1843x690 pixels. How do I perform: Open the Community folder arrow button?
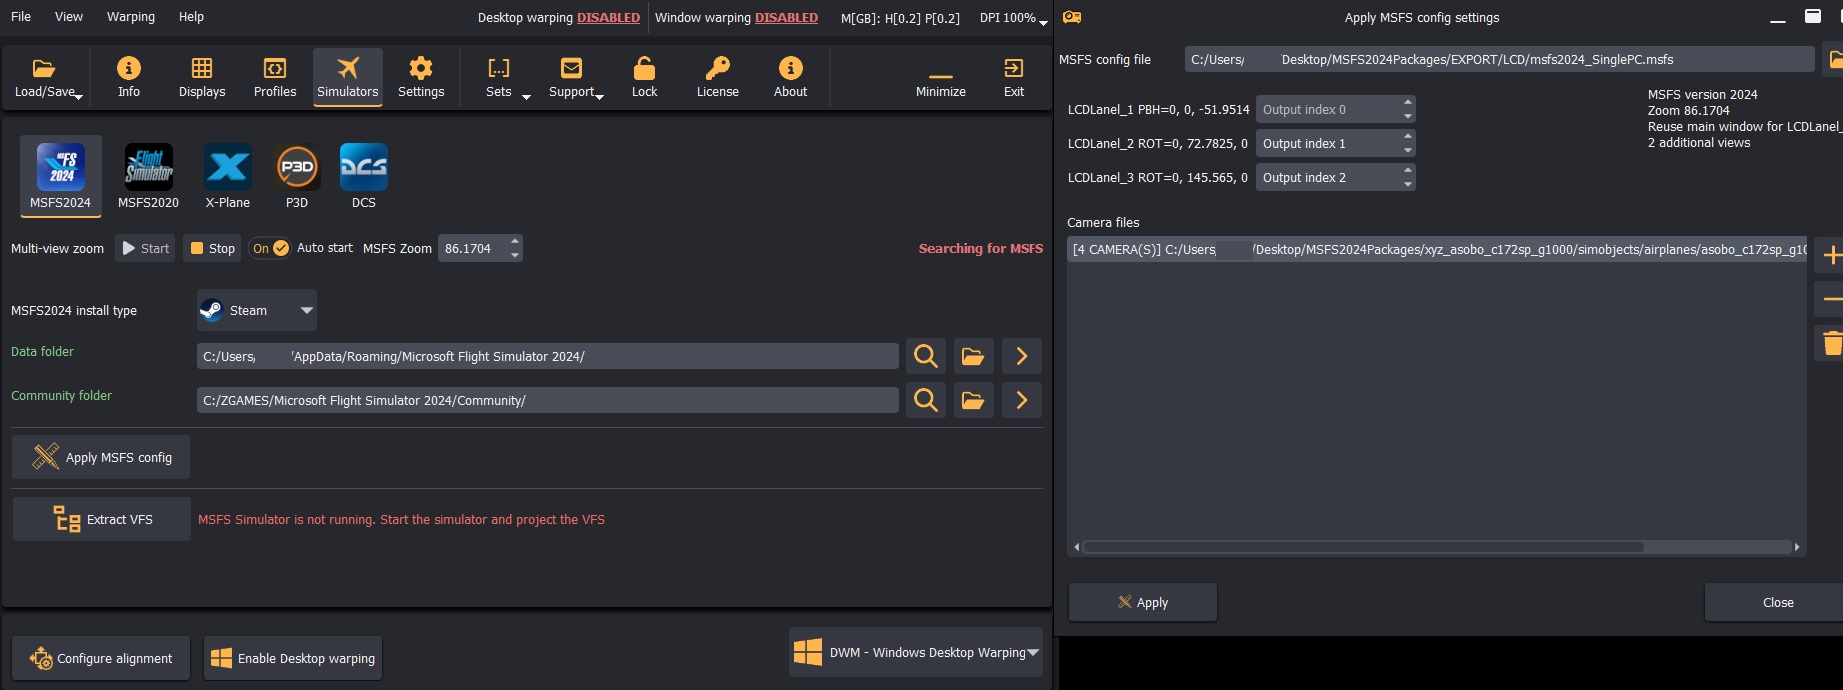1021,400
